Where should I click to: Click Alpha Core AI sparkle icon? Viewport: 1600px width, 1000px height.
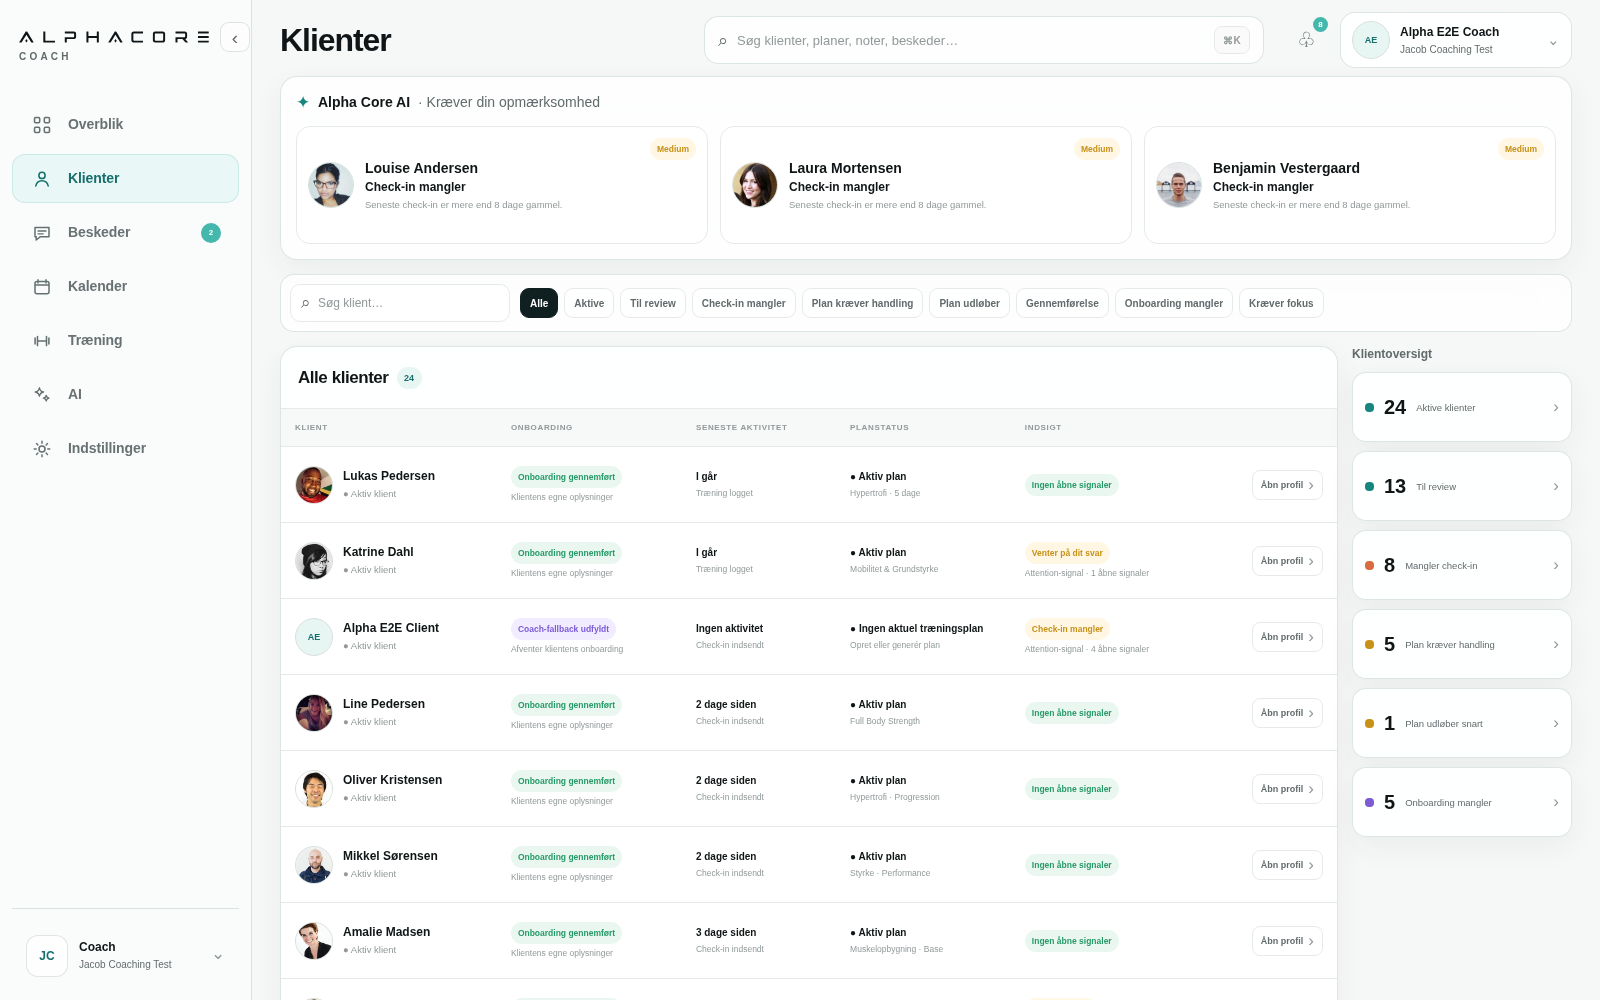303,102
